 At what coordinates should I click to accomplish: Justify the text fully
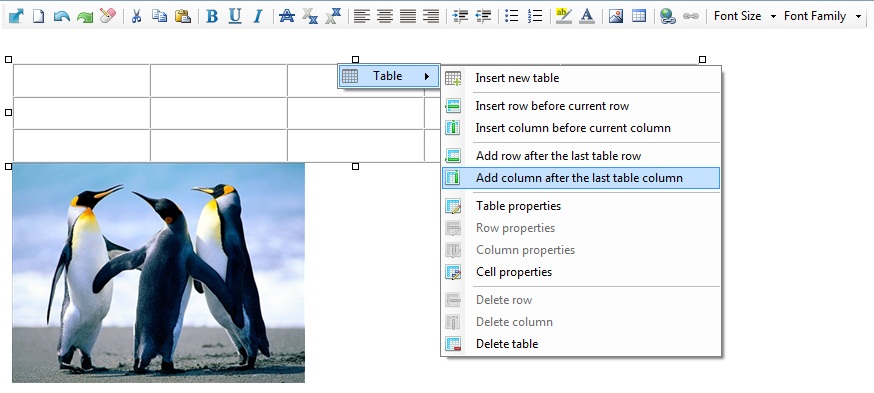tap(408, 16)
